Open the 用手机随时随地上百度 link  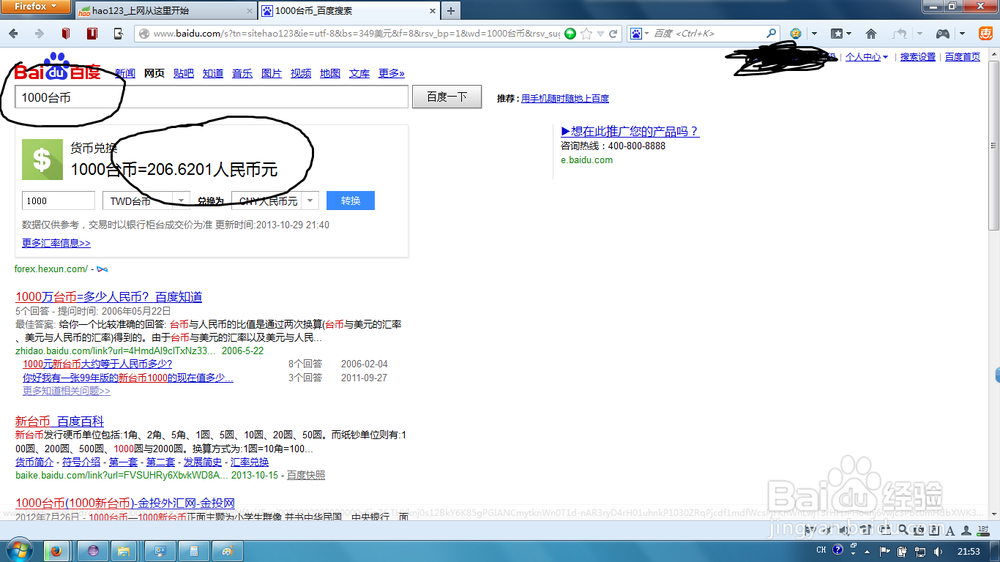(565, 98)
